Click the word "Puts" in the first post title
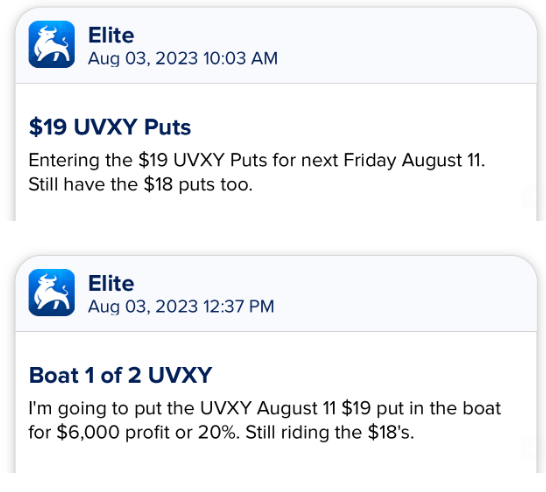This screenshot has height=492, width=546. click(167, 127)
